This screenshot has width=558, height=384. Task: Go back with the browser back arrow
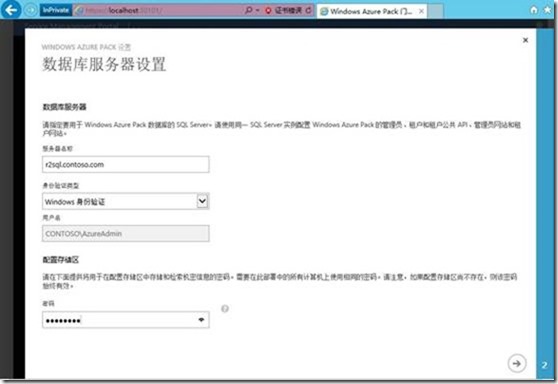click(11, 10)
